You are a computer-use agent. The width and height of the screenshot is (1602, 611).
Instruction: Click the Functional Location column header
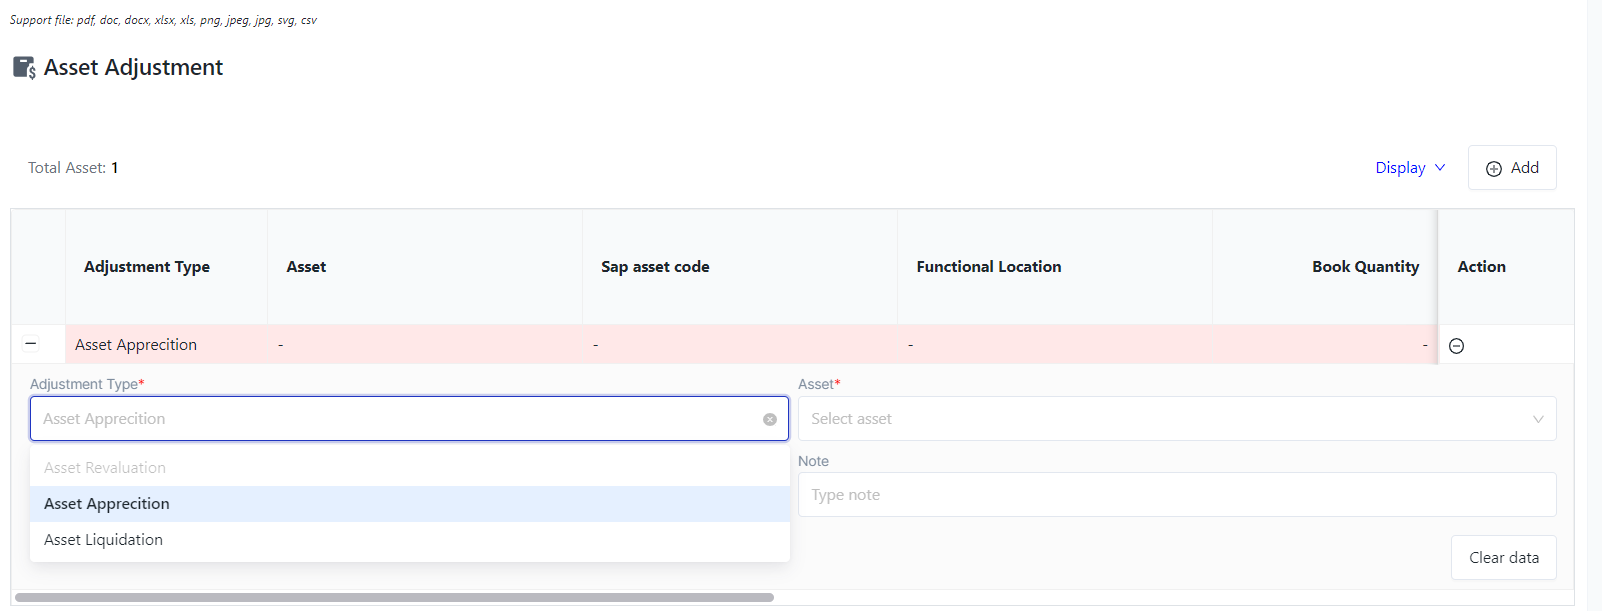coord(988,267)
